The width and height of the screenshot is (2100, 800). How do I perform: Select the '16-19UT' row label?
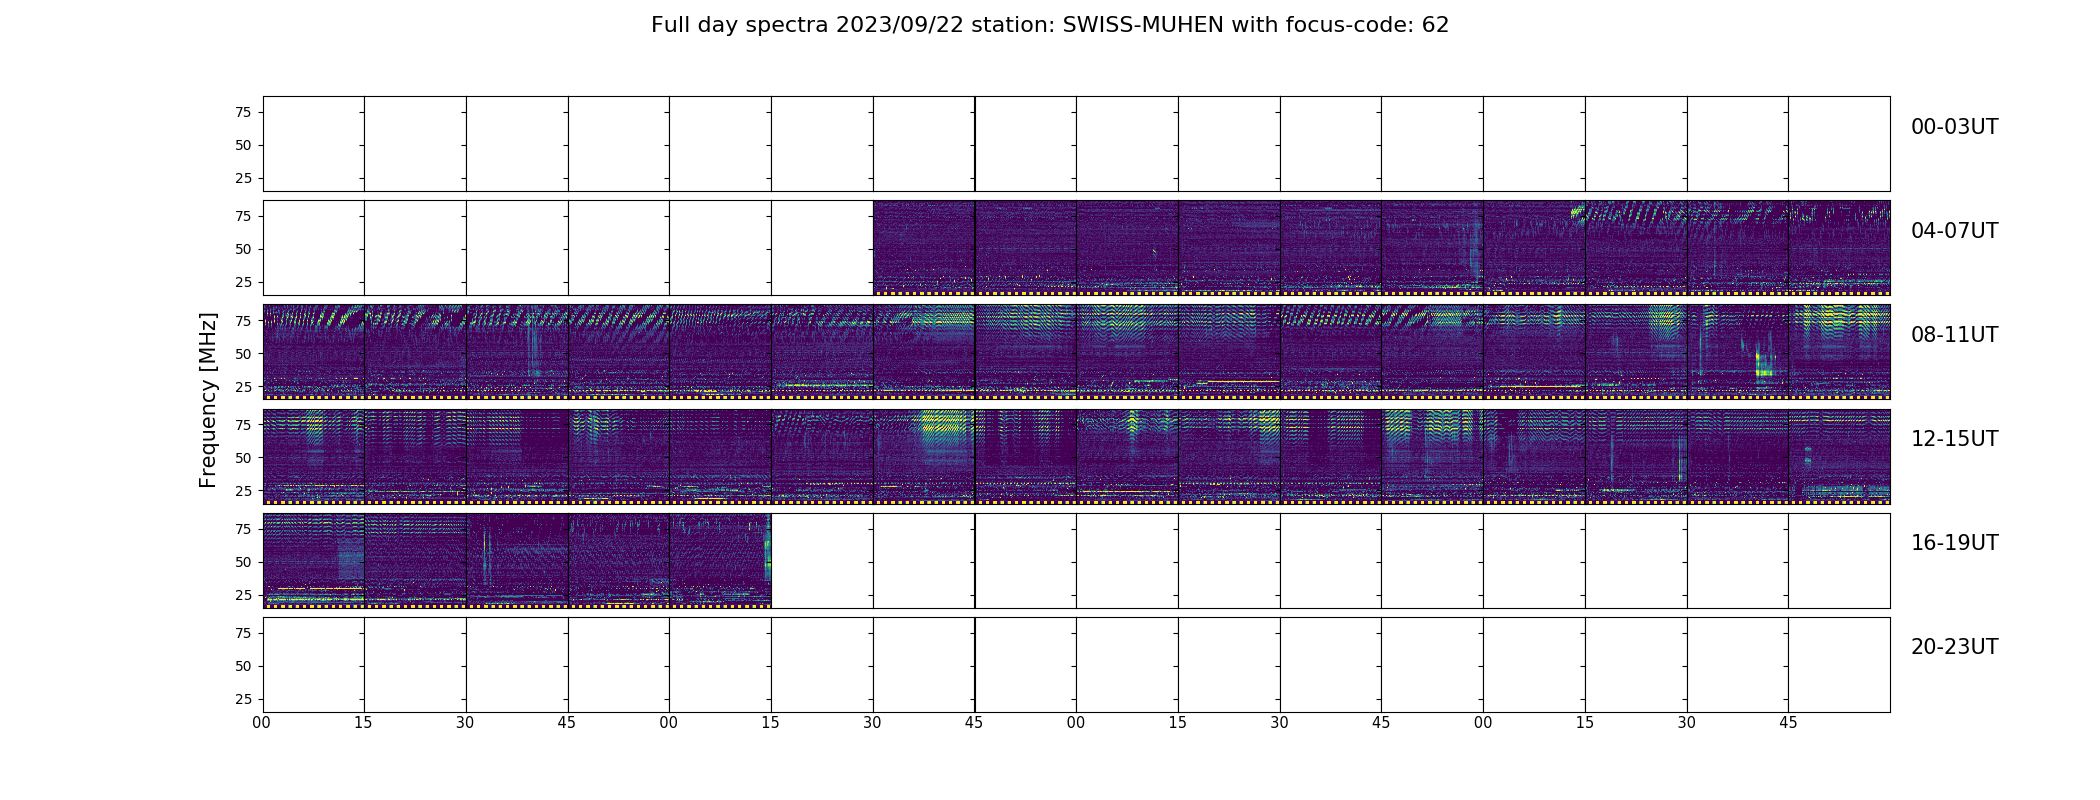1954,543
